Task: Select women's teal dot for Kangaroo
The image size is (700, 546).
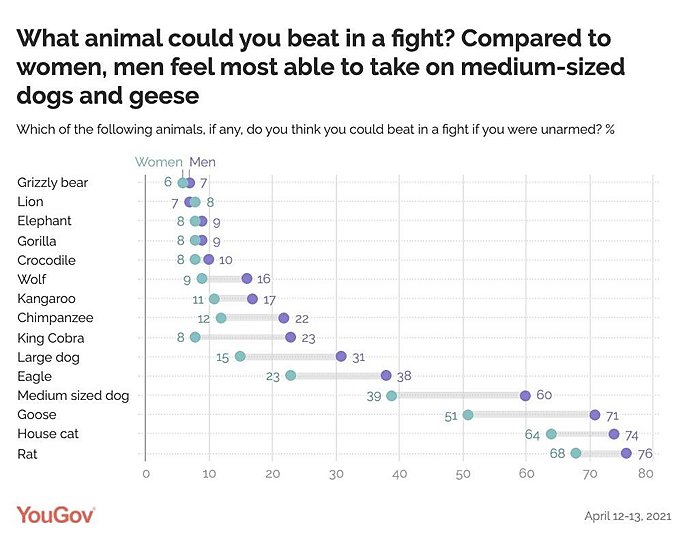Action: 214,298
